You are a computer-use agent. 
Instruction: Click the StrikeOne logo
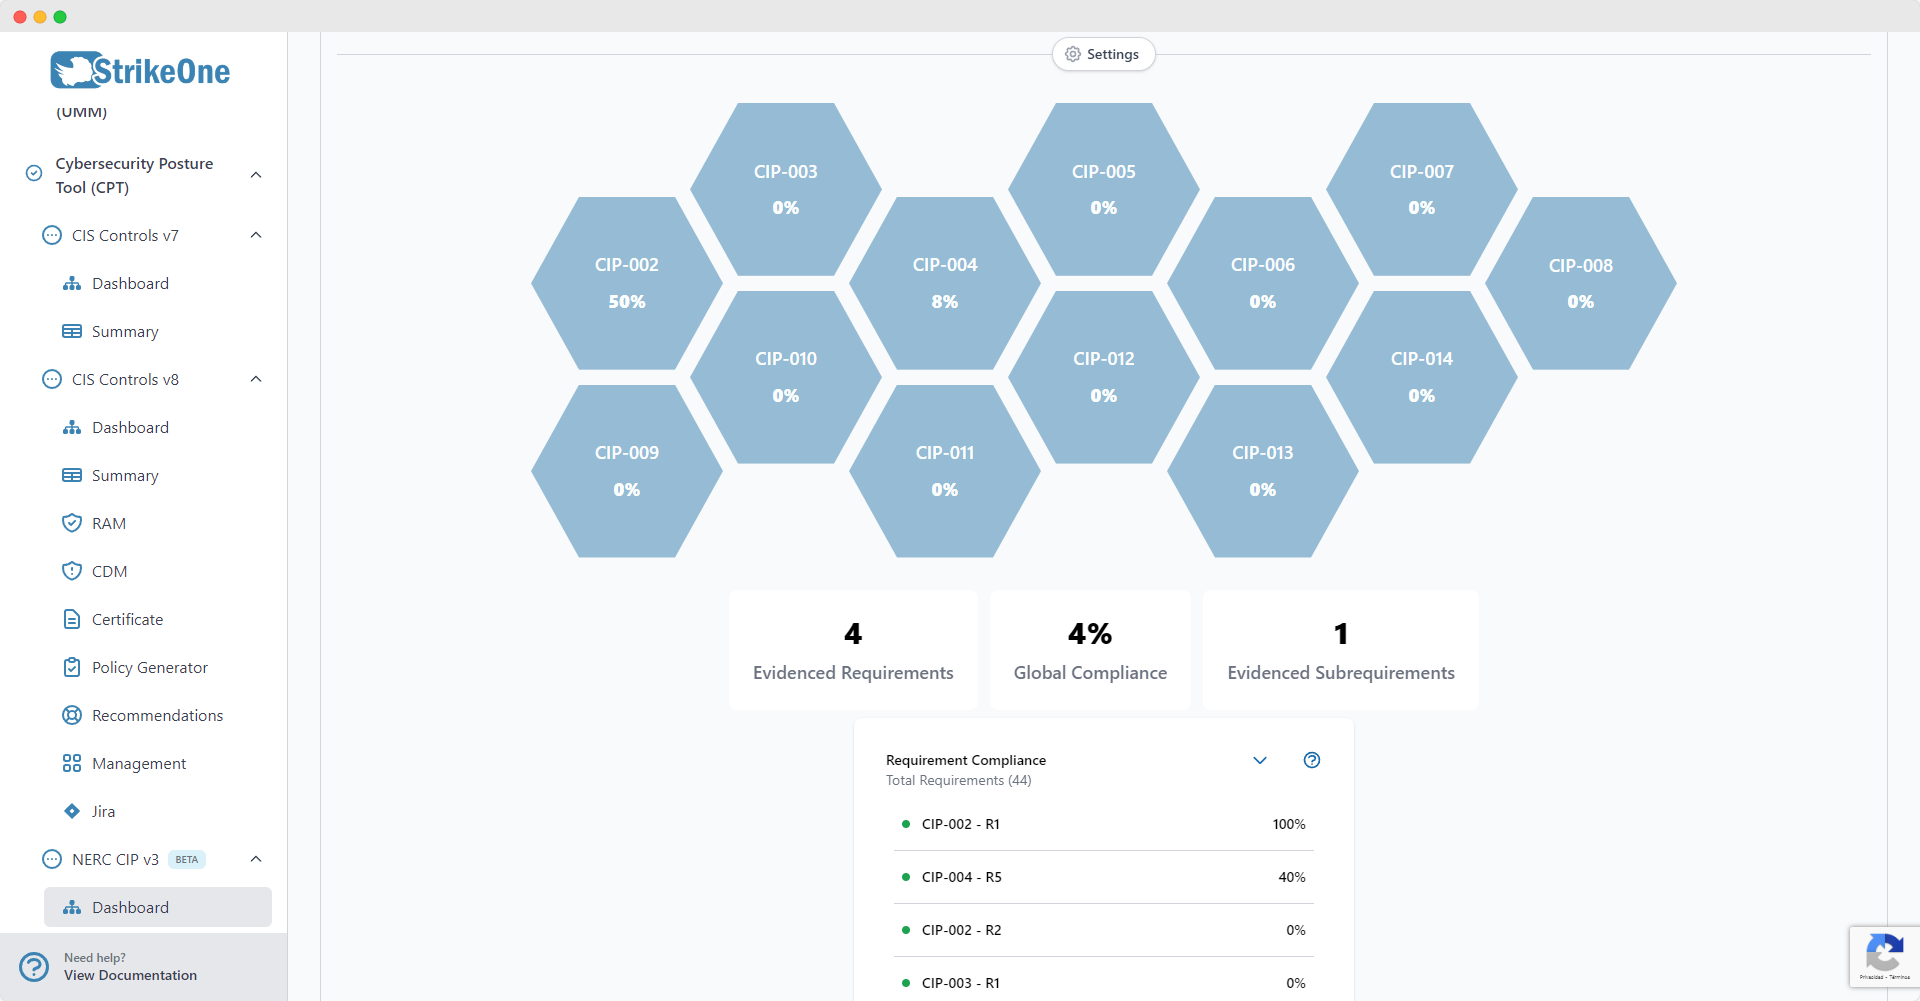(x=140, y=71)
